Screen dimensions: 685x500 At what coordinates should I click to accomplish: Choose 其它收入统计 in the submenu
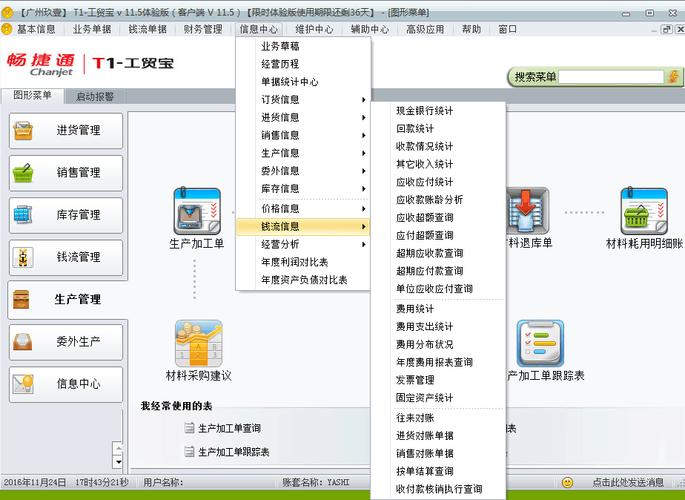coord(438,164)
